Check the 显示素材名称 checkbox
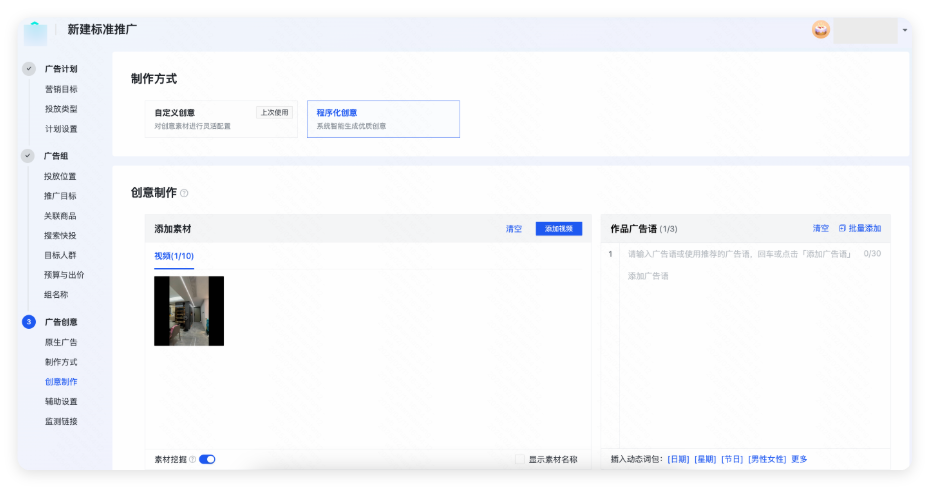The width and height of the screenshot is (929, 487). (x=520, y=459)
